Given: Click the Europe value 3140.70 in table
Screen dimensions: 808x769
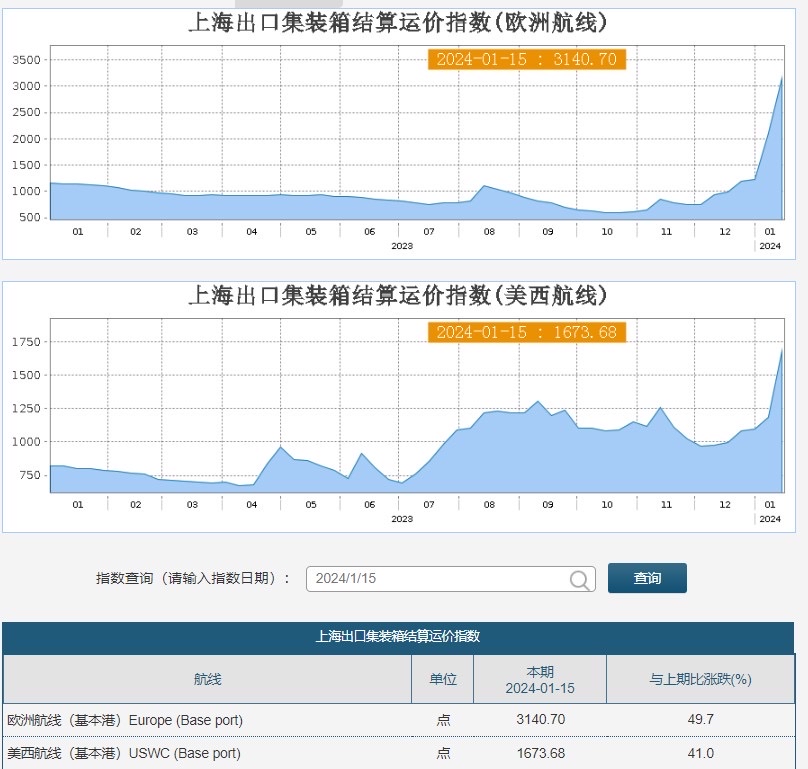Looking at the screenshot, I should 541,719.
